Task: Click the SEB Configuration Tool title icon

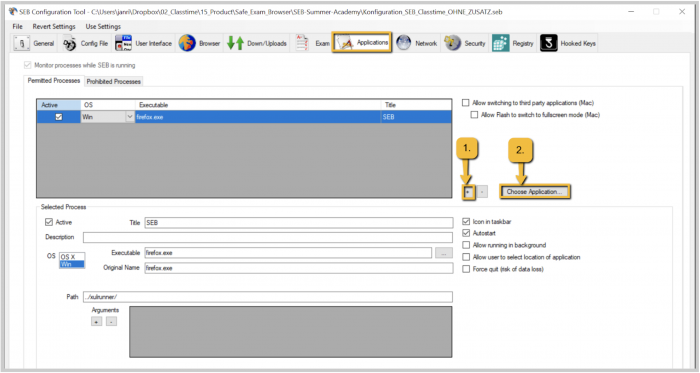Action: coord(13,12)
